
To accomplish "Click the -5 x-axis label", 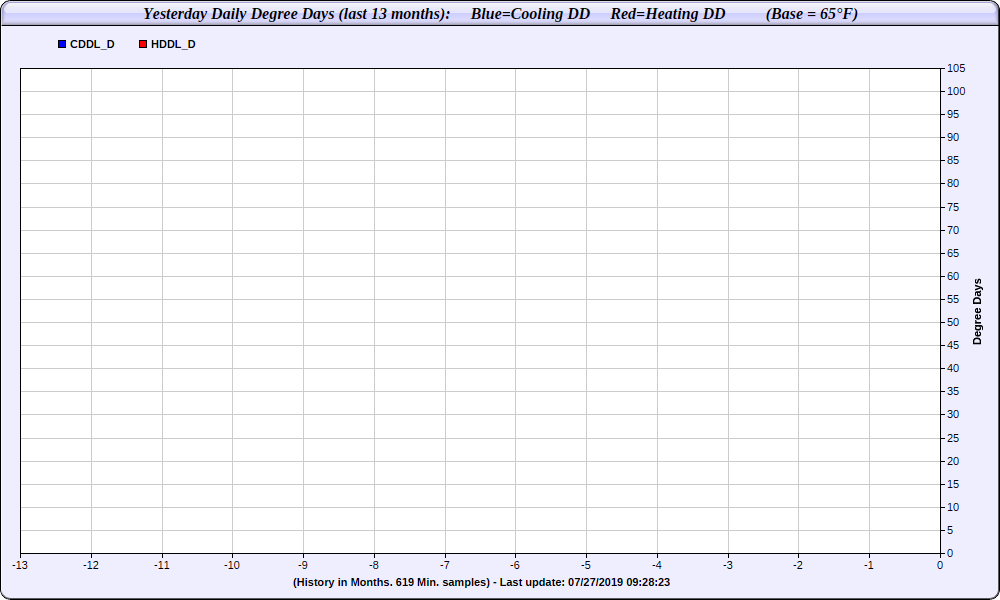I will (586, 565).
